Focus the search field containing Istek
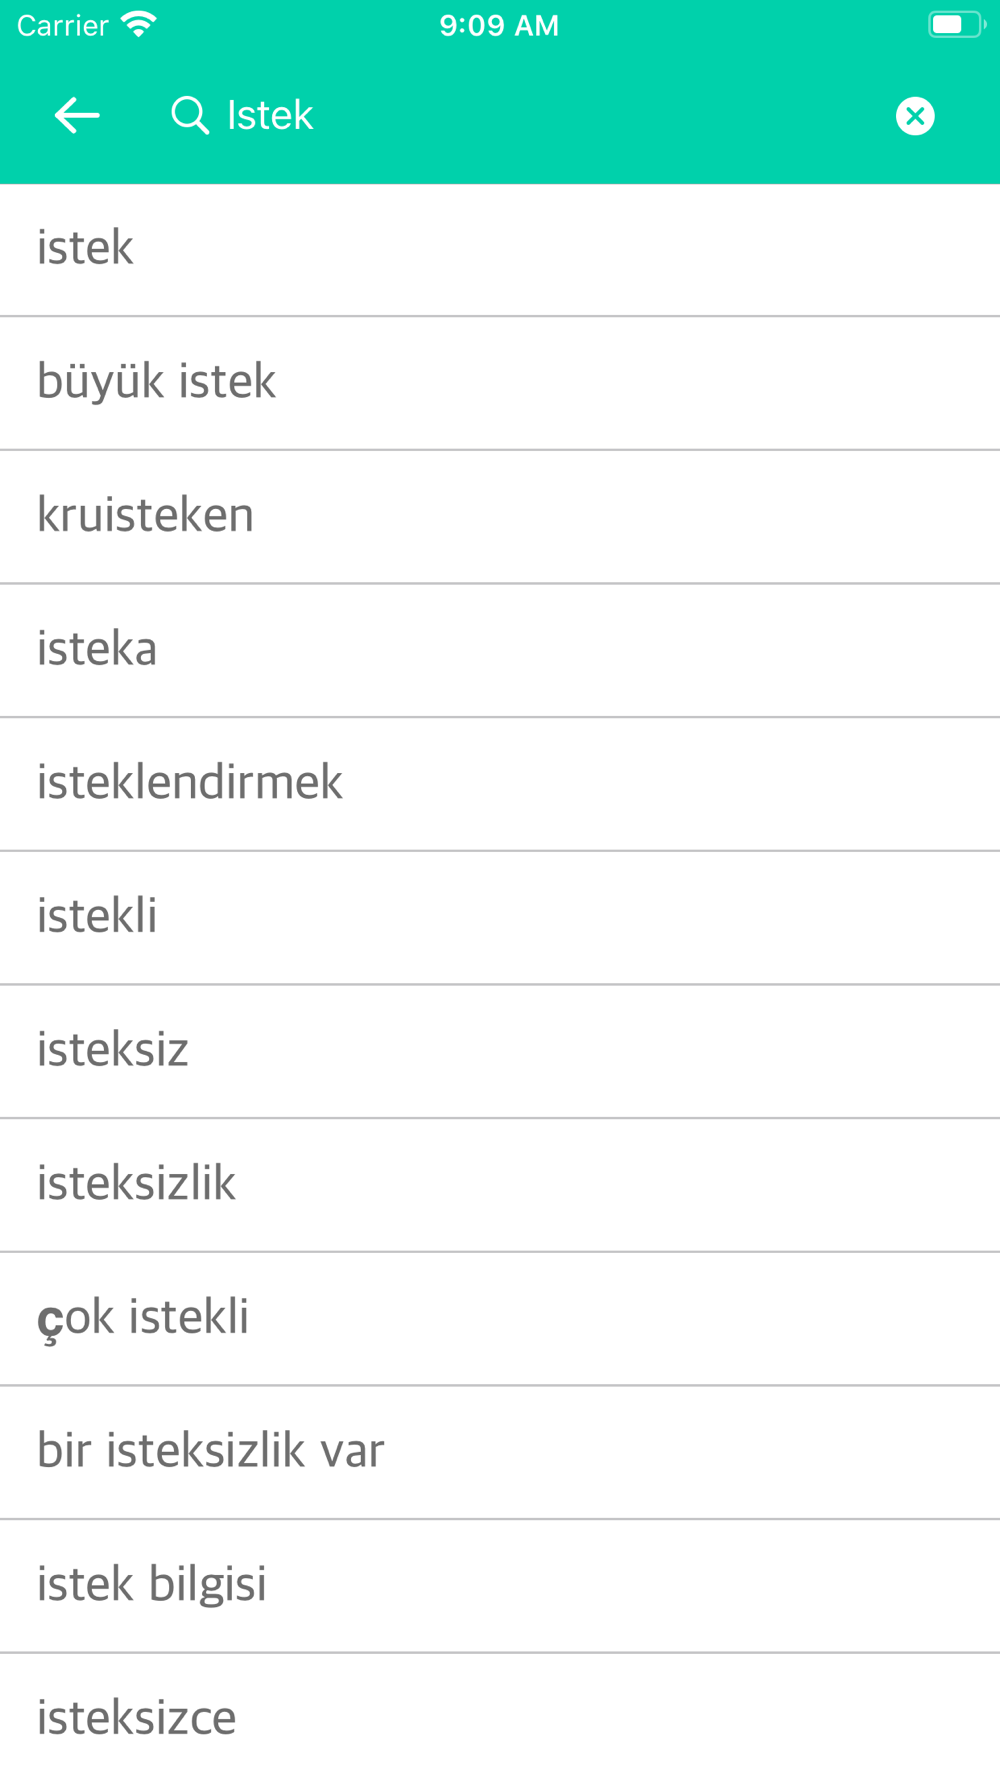1000x1778 pixels. (540, 116)
